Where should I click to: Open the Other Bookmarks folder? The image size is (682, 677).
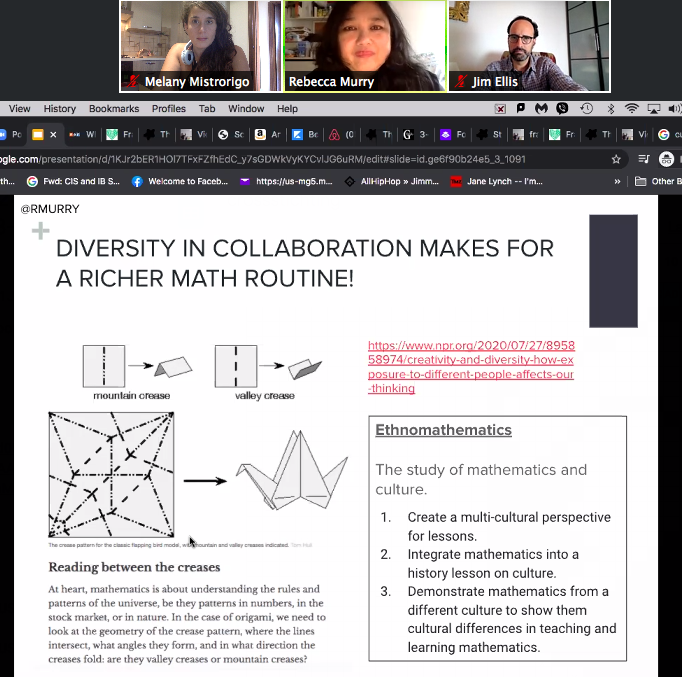point(658,181)
